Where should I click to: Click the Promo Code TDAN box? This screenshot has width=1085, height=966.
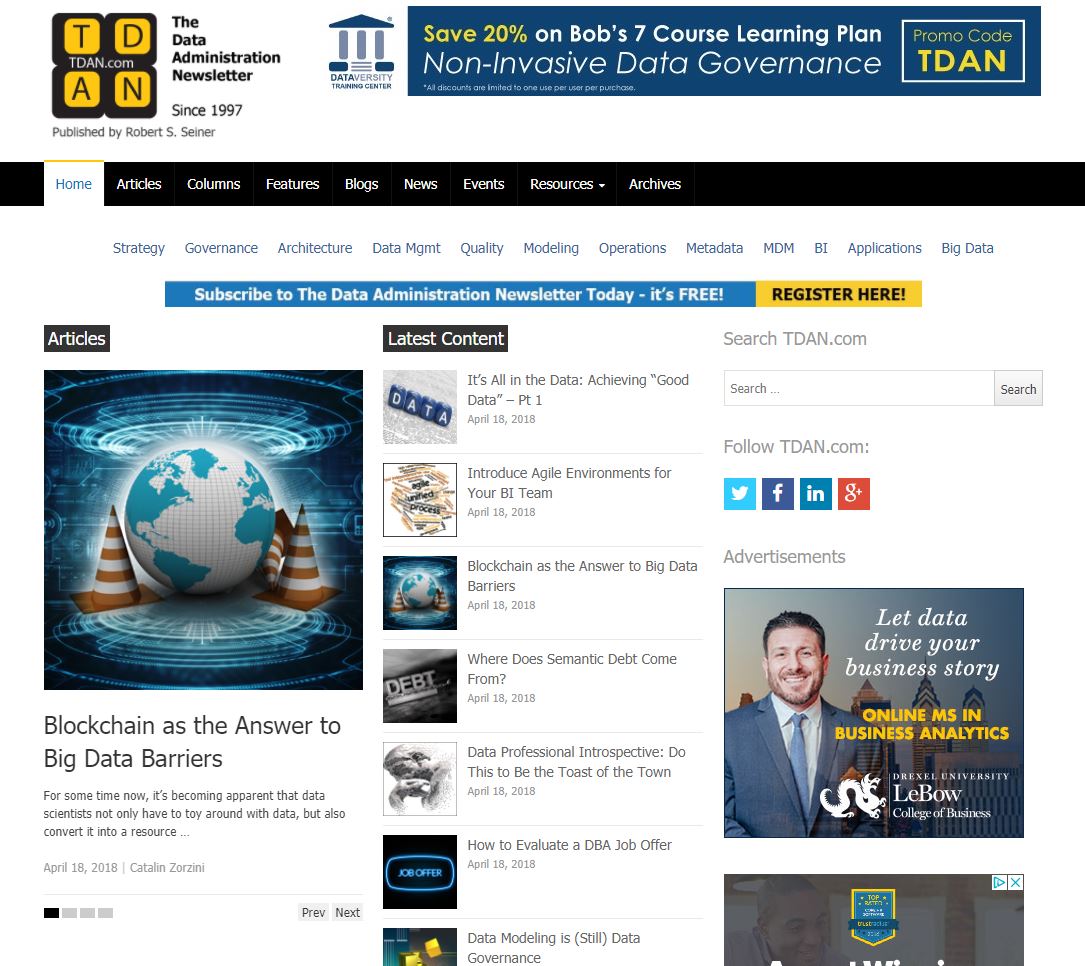[x=963, y=51]
